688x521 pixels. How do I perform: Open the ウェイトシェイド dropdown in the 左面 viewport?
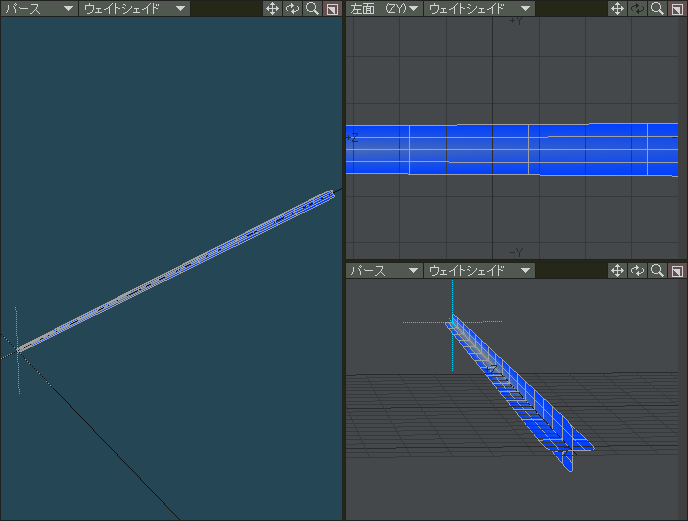[x=479, y=8]
